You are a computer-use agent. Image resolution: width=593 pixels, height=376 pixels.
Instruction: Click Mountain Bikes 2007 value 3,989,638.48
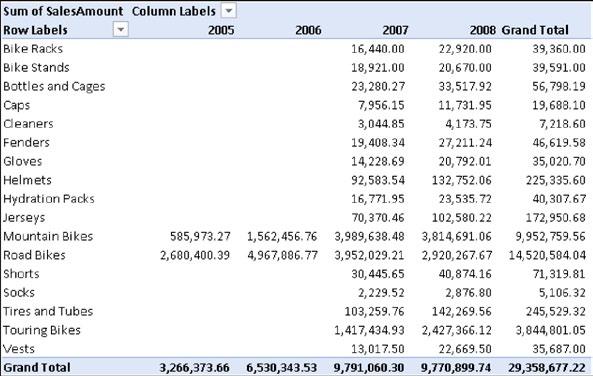pyautogui.click(x=369, y=236)
